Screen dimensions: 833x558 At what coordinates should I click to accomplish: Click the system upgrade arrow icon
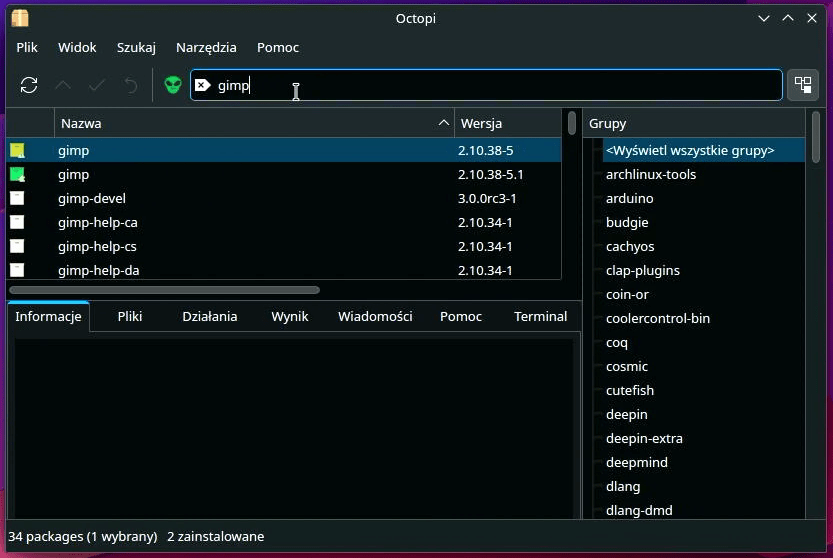point(63,85)
